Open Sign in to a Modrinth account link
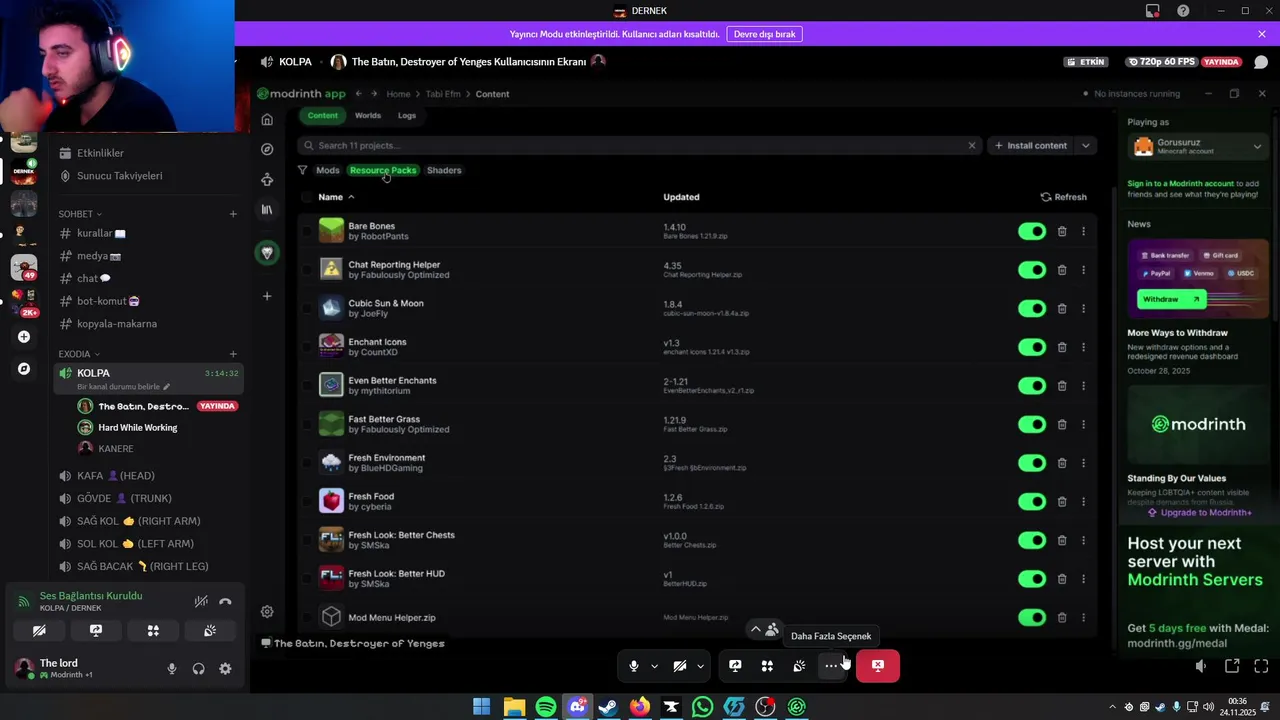Screen dimensions: 1280x720 (x=1181, y=184)
